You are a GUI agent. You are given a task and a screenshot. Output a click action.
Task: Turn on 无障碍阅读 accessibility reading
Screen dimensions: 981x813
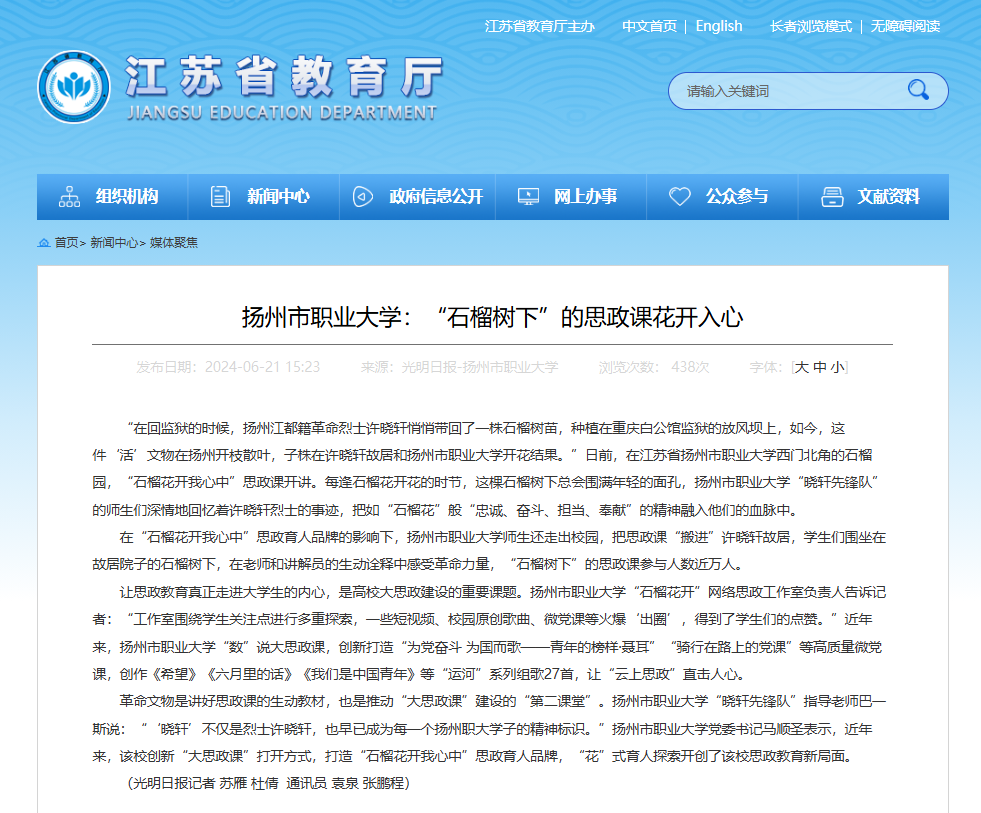905,26
